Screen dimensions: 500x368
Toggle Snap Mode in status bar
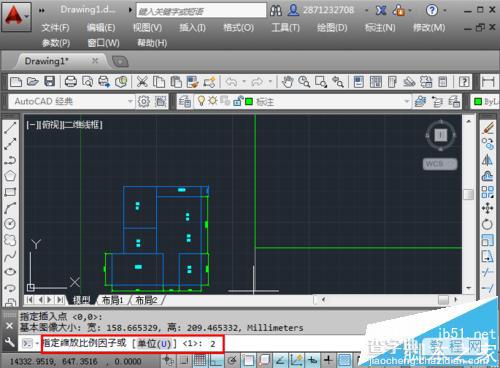(184, 360)
